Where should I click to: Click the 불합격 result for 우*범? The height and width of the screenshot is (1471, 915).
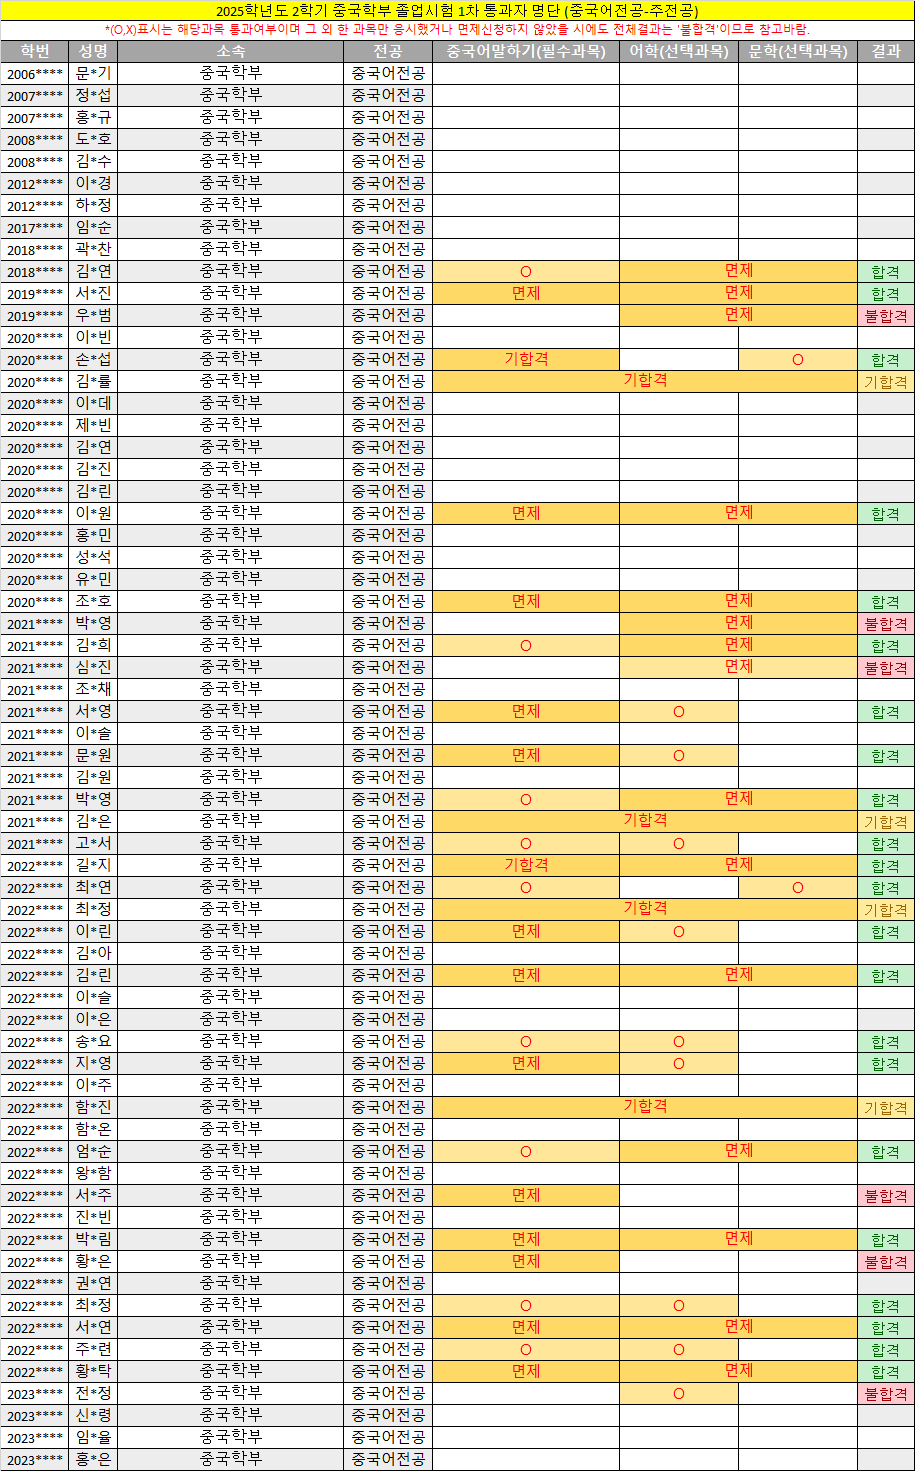pyautogui.click(x=885, y=315)
